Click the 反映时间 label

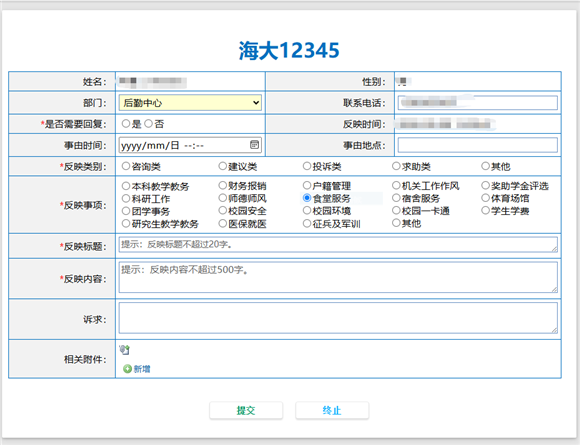point(364,124)
